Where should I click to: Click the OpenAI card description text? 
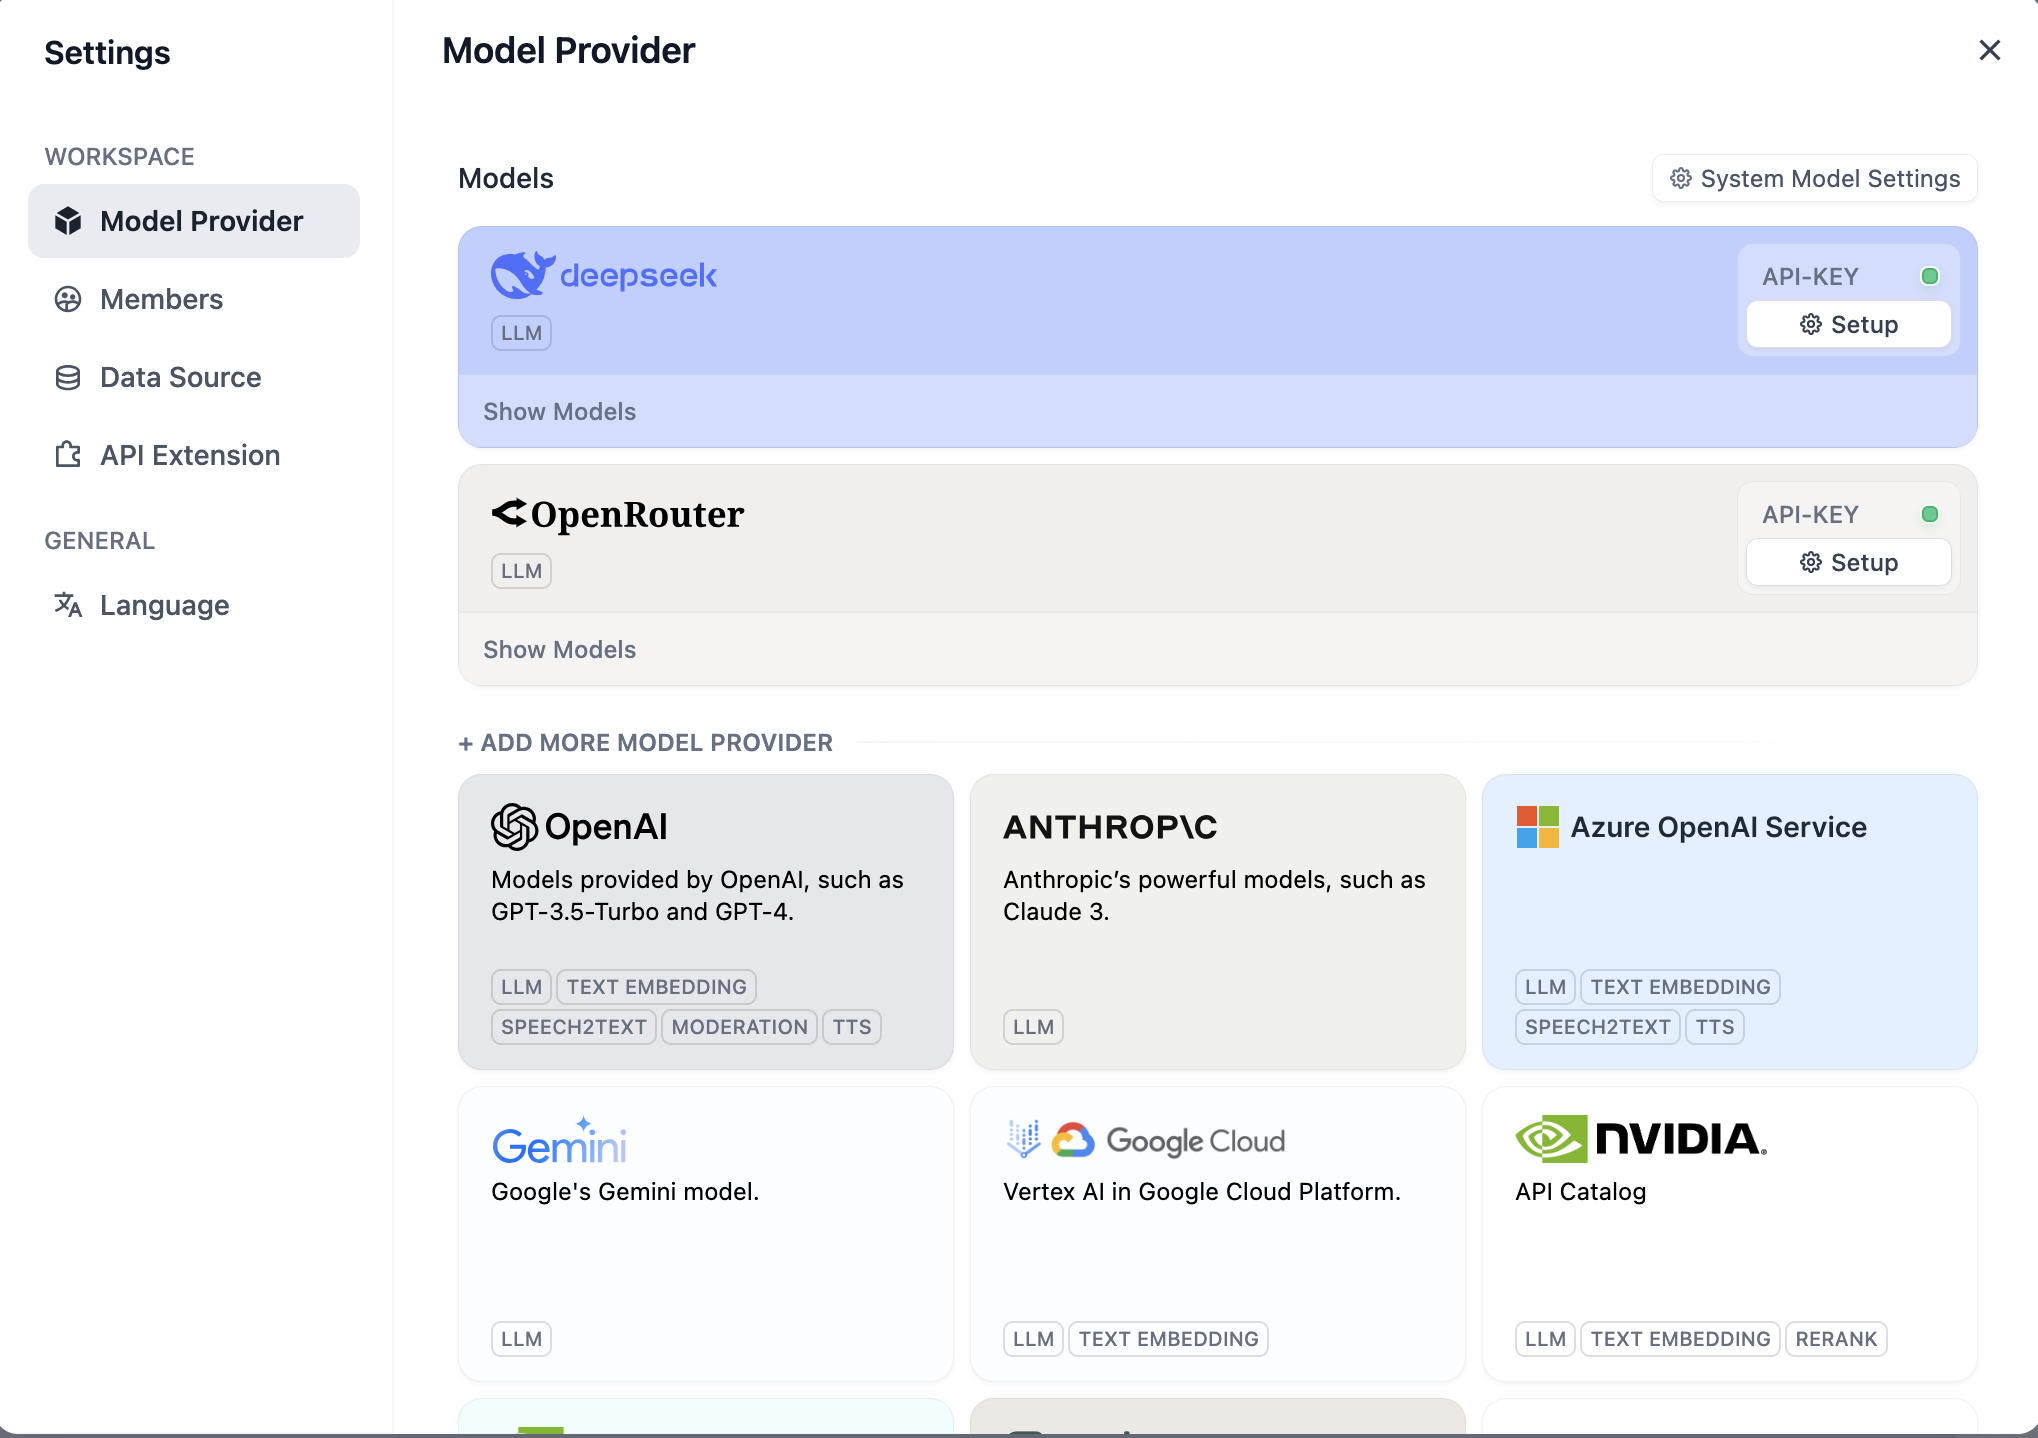[697, 895]
